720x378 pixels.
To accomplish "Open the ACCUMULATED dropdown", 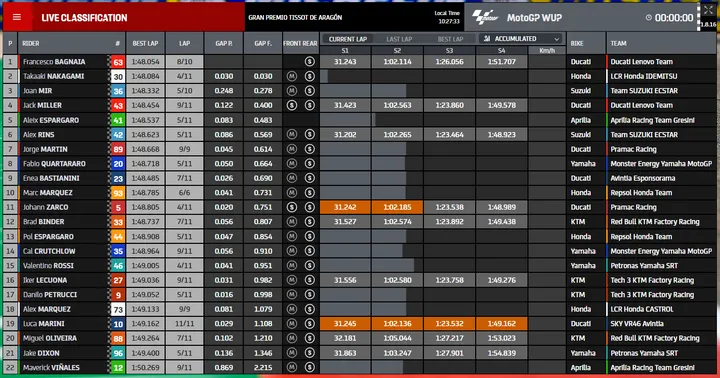I will 522,39.
